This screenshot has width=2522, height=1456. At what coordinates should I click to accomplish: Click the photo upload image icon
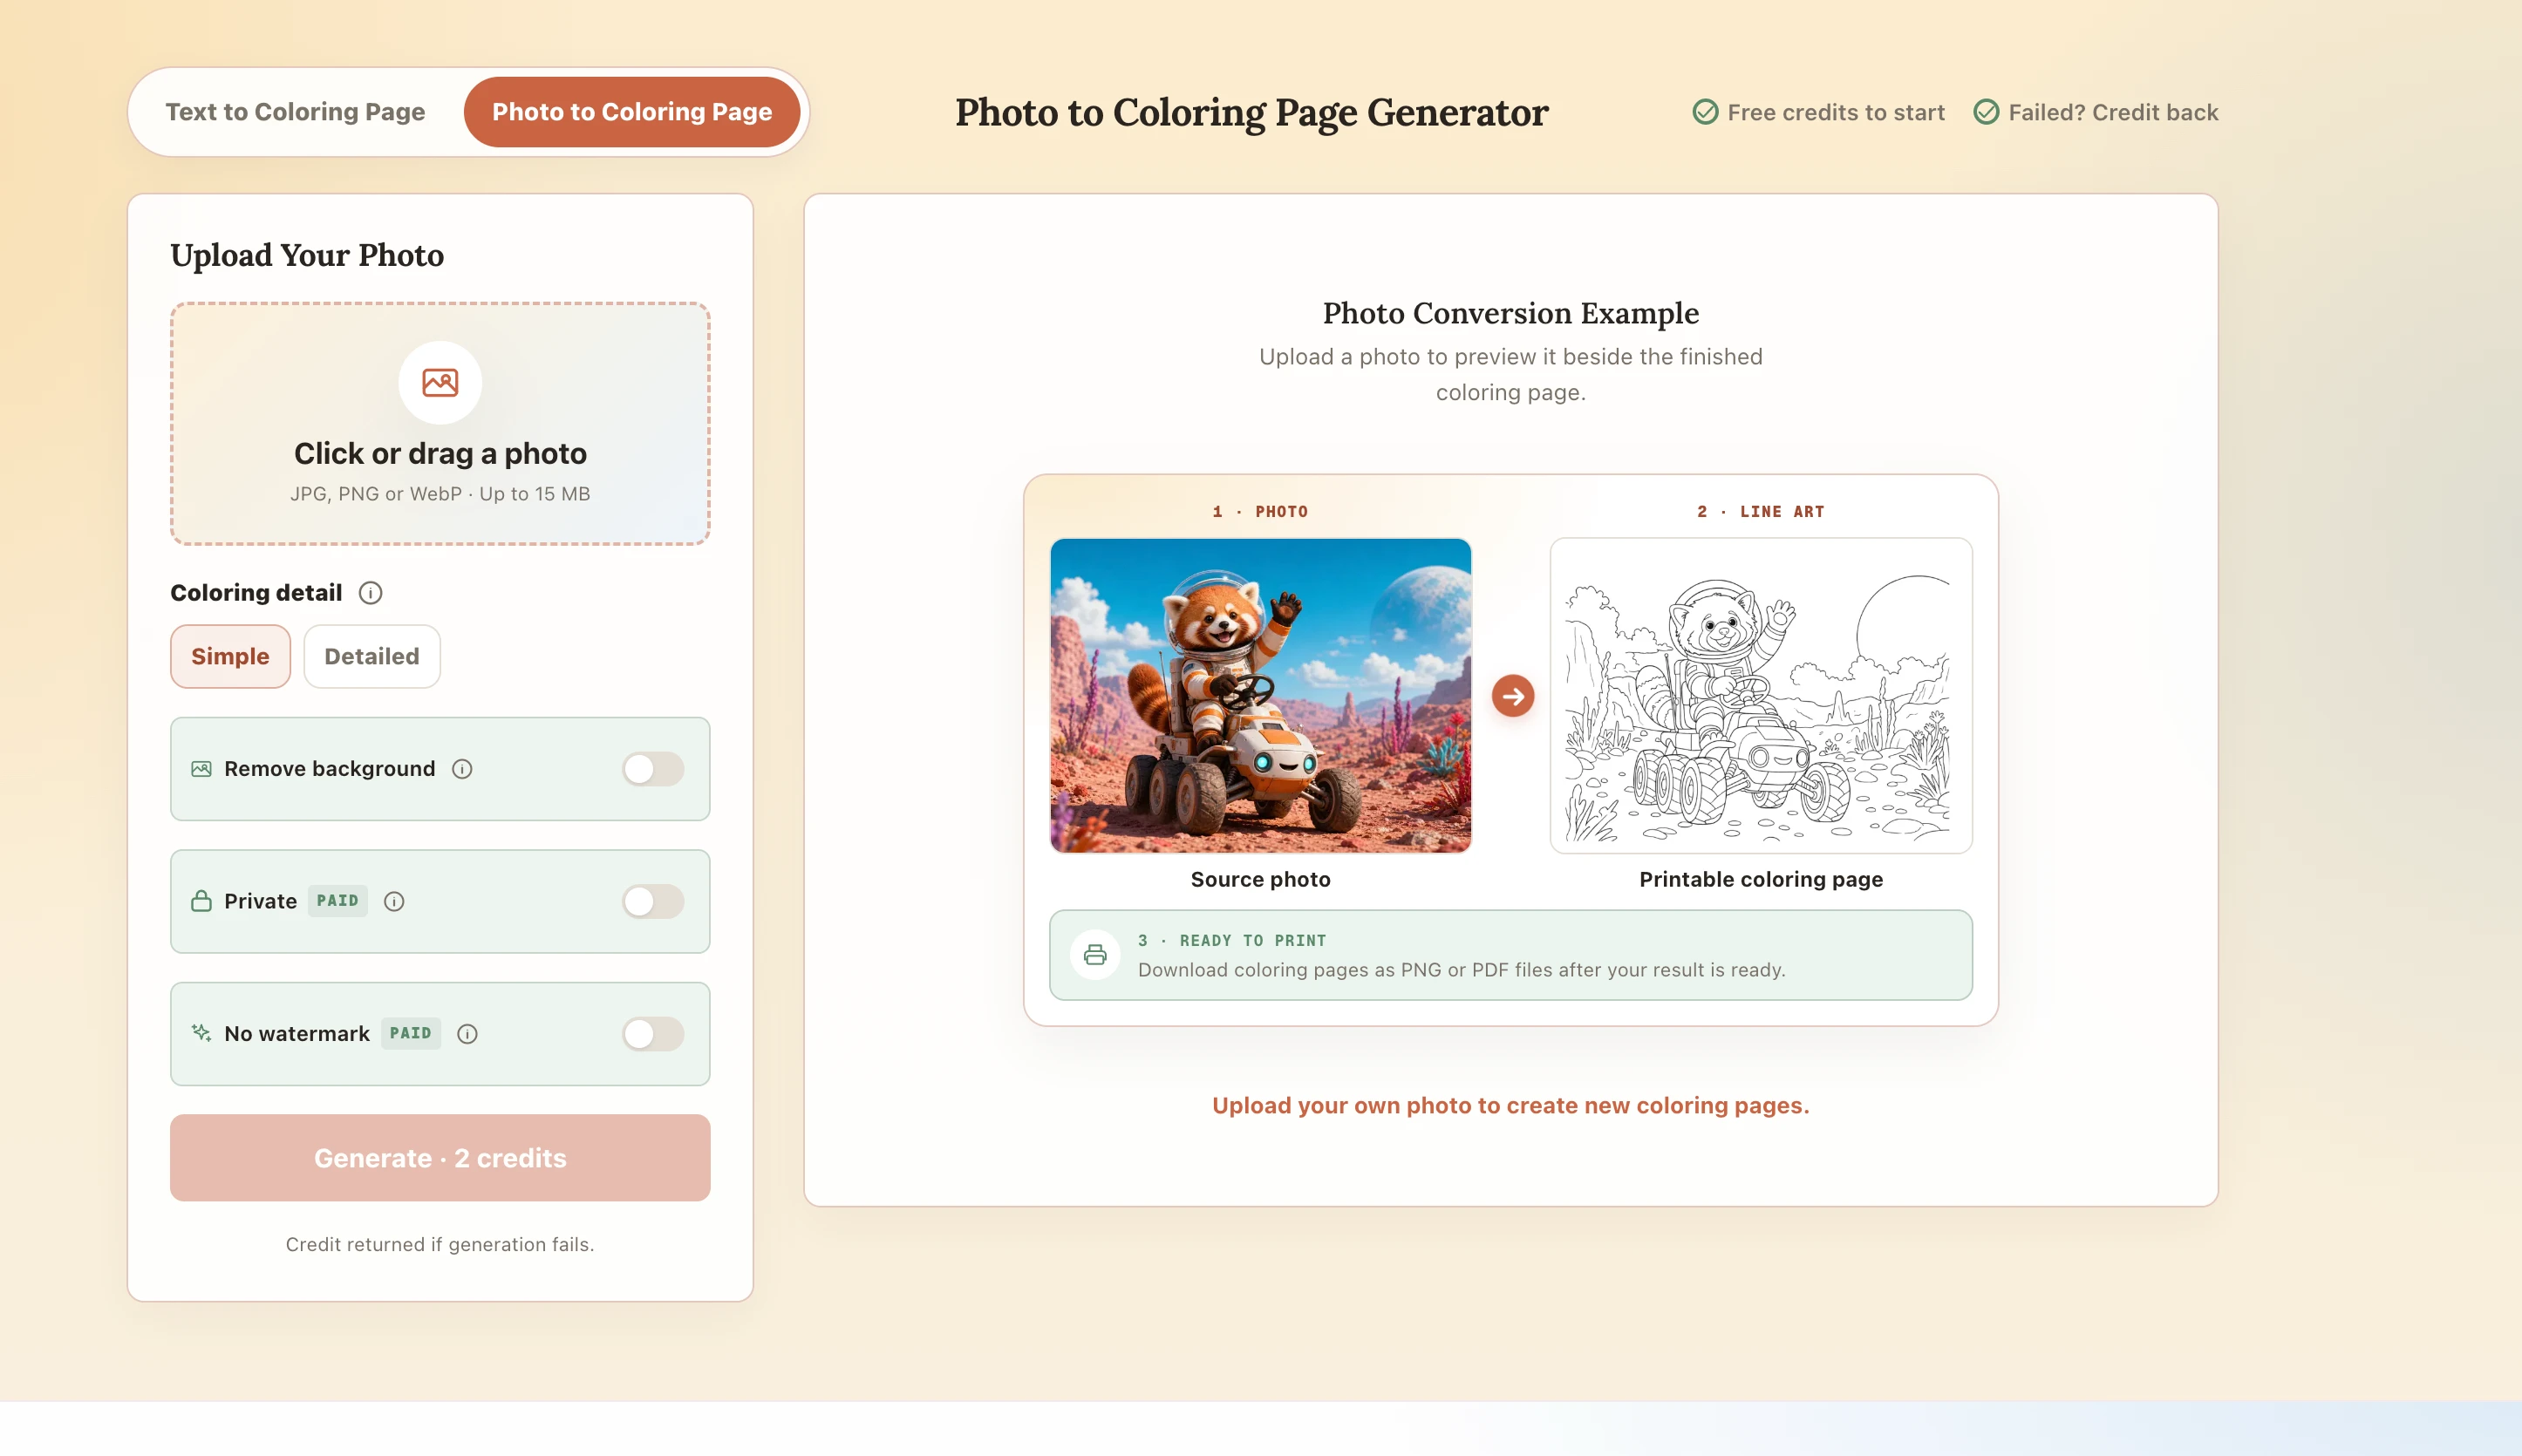440,382
